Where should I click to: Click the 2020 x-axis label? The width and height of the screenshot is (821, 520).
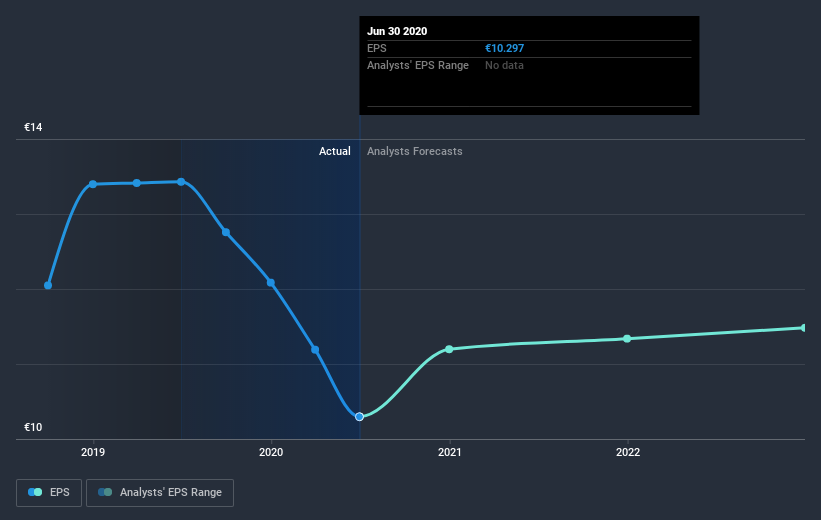pyautogui.click(x=271, y=452)
